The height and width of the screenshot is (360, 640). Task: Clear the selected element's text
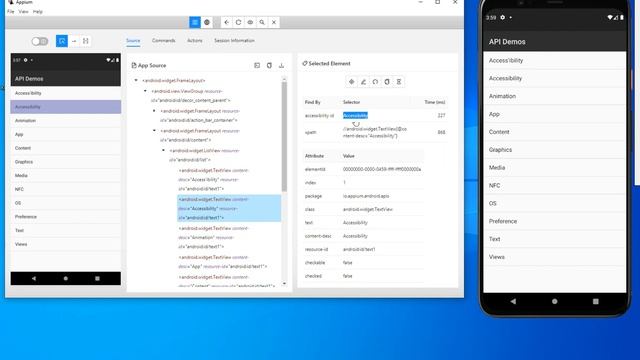pyautogui.click(x=375, y=82)
